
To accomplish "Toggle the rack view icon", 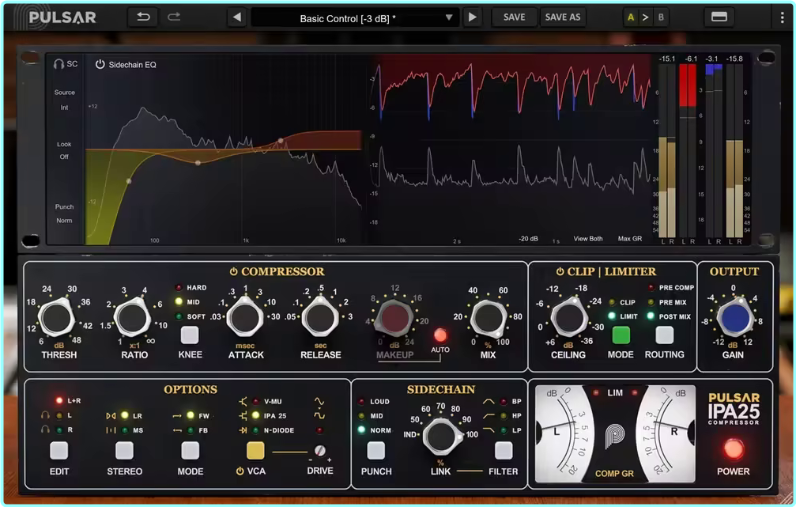I will [x=719, y=17].
